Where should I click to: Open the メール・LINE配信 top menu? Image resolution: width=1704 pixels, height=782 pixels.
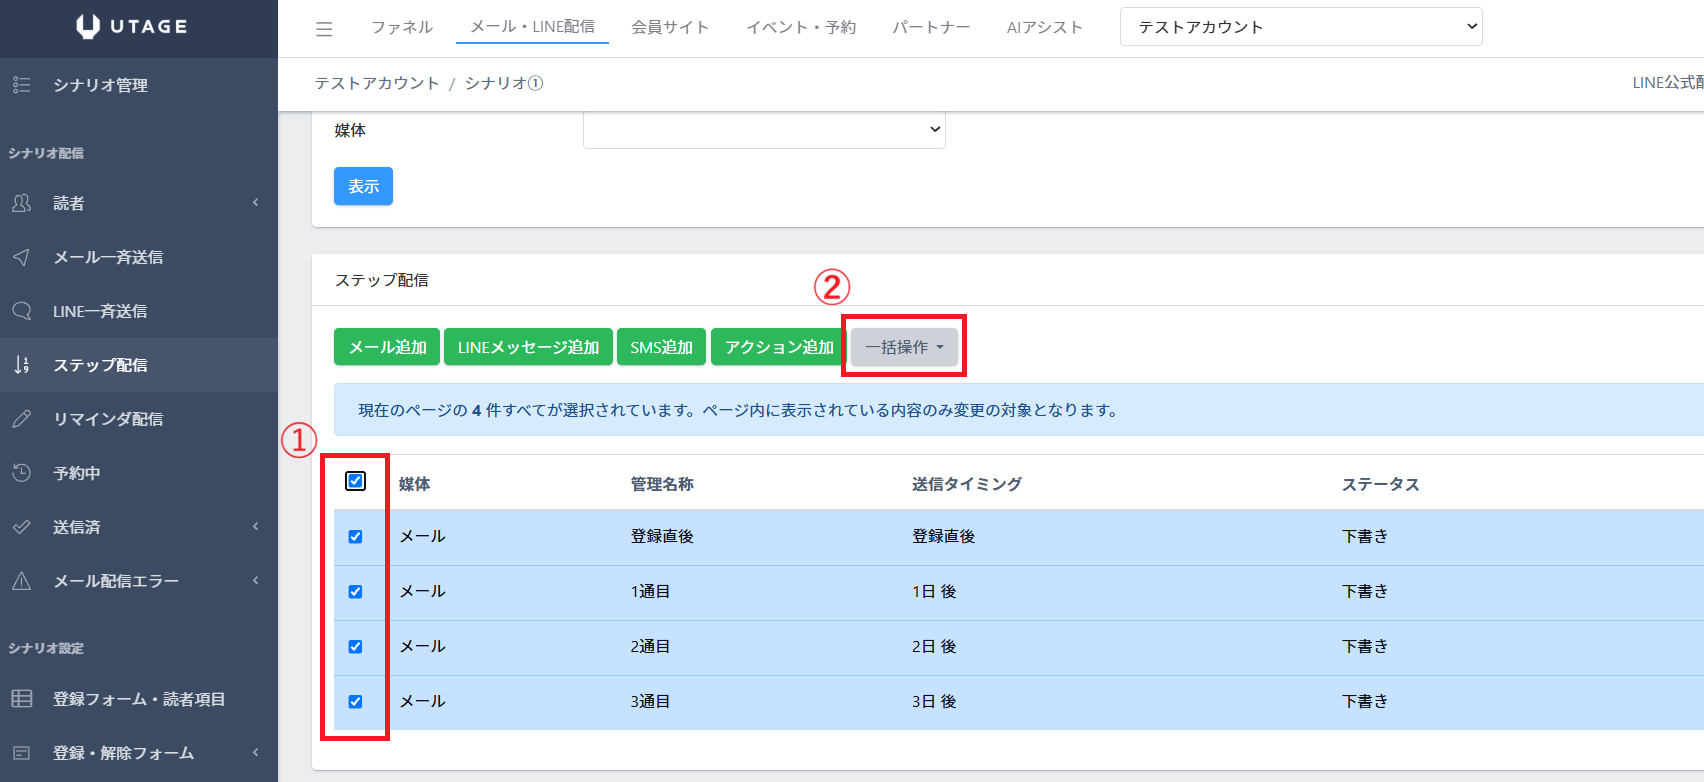point(533,27)
